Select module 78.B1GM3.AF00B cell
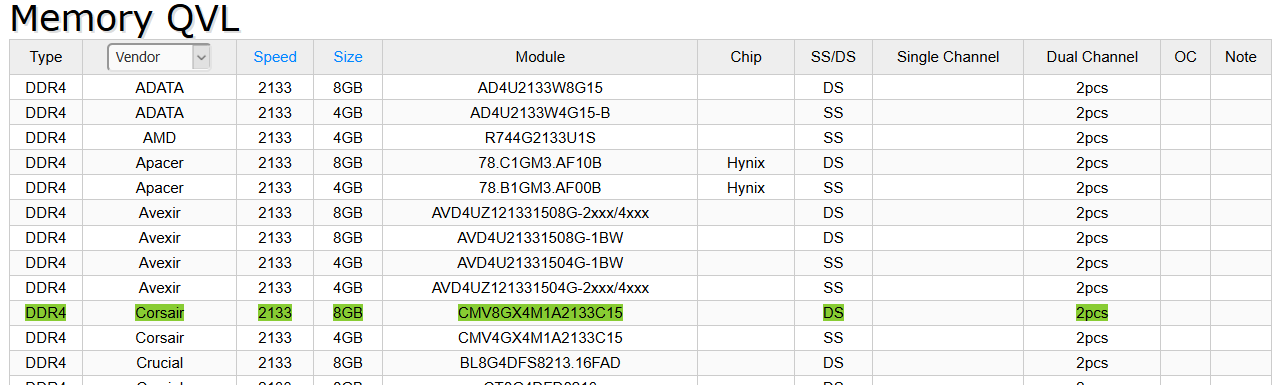The image size is (1281, 385). [540, 188]
